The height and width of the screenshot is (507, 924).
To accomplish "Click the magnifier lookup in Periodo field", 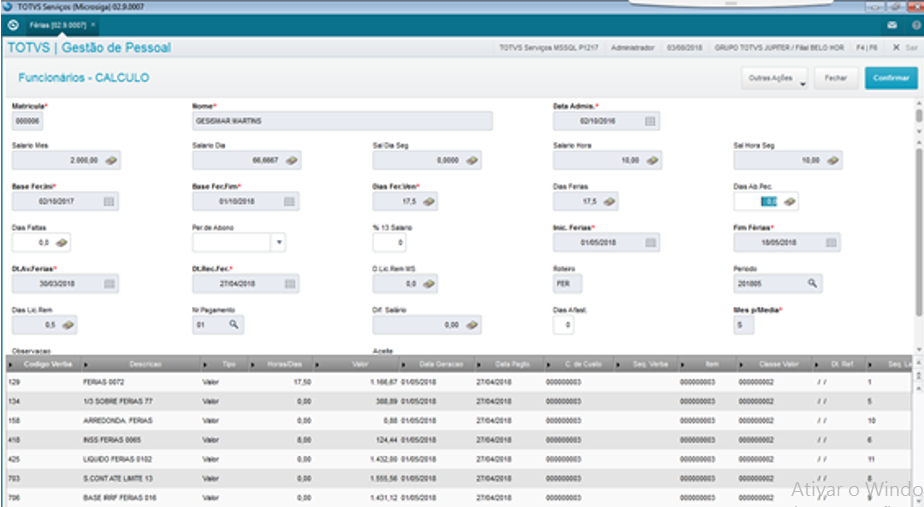I will pyautogui.click(x=812, y=284).
